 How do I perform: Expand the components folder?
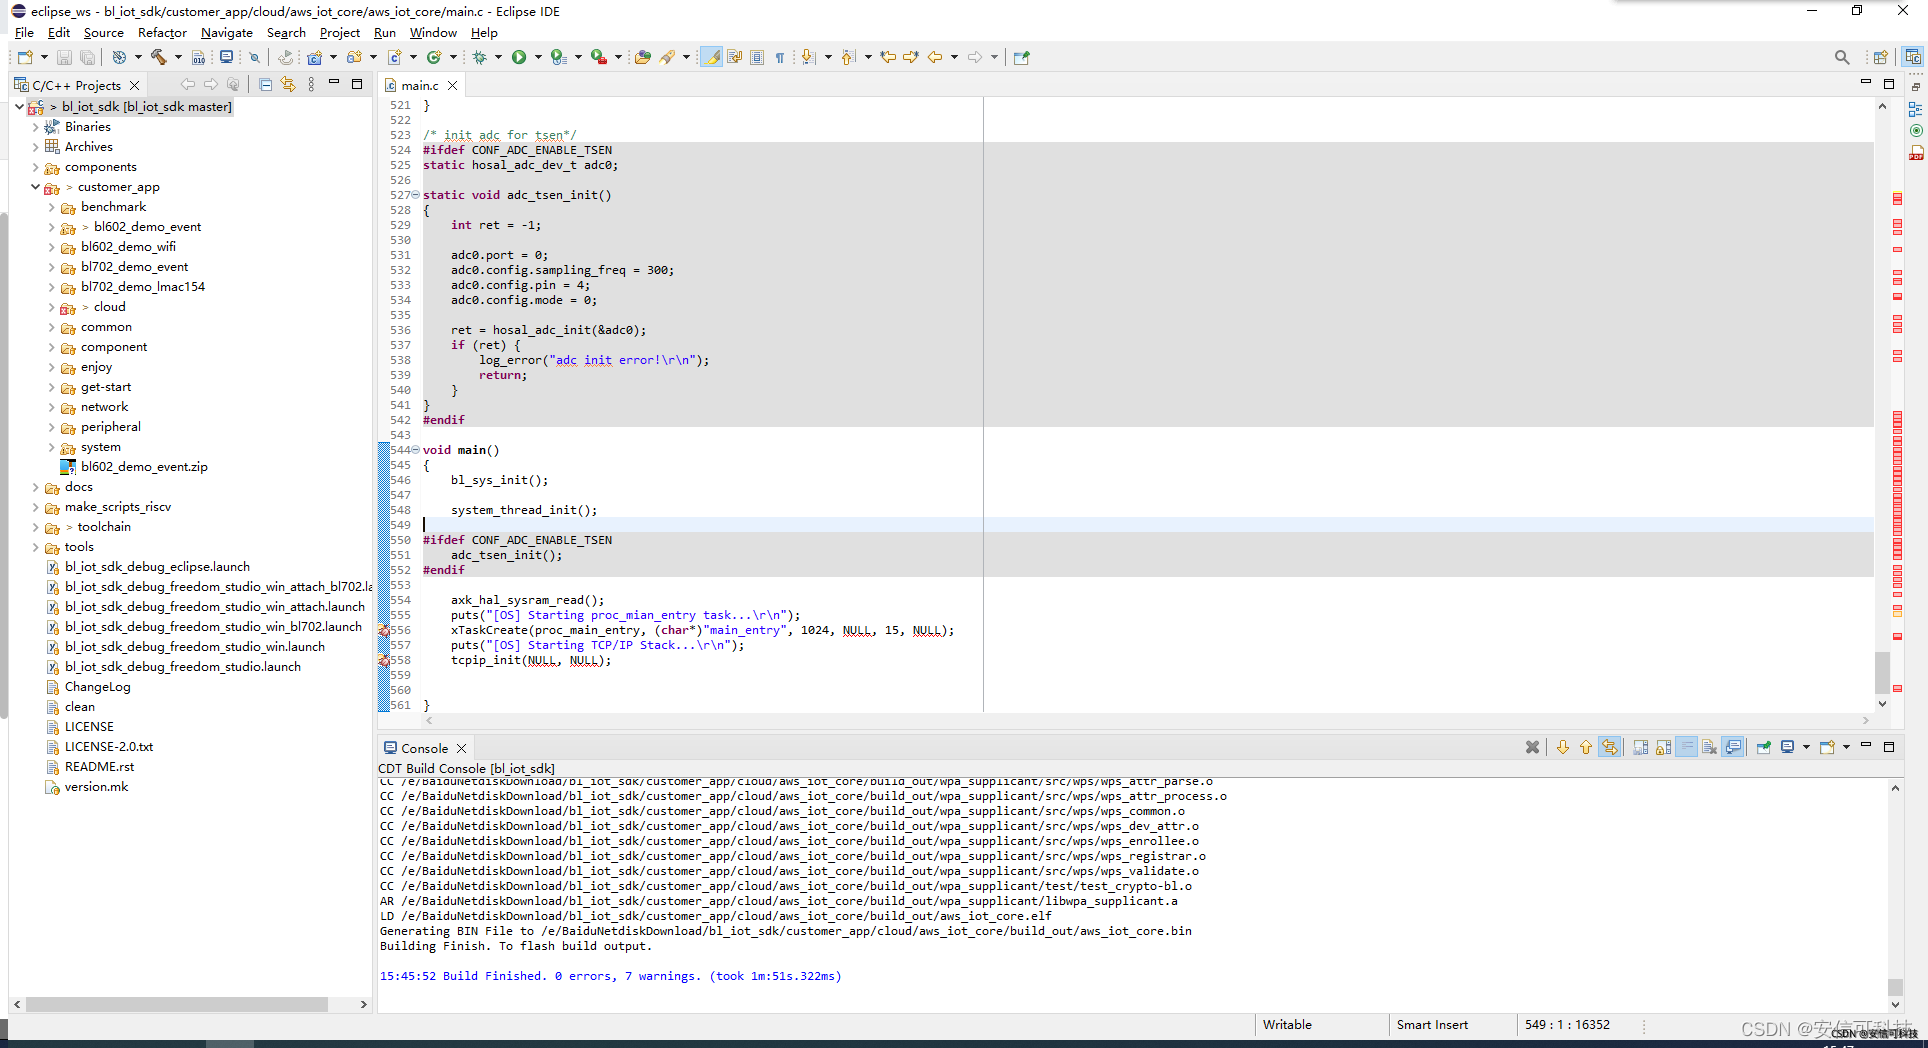pos(36,167)
